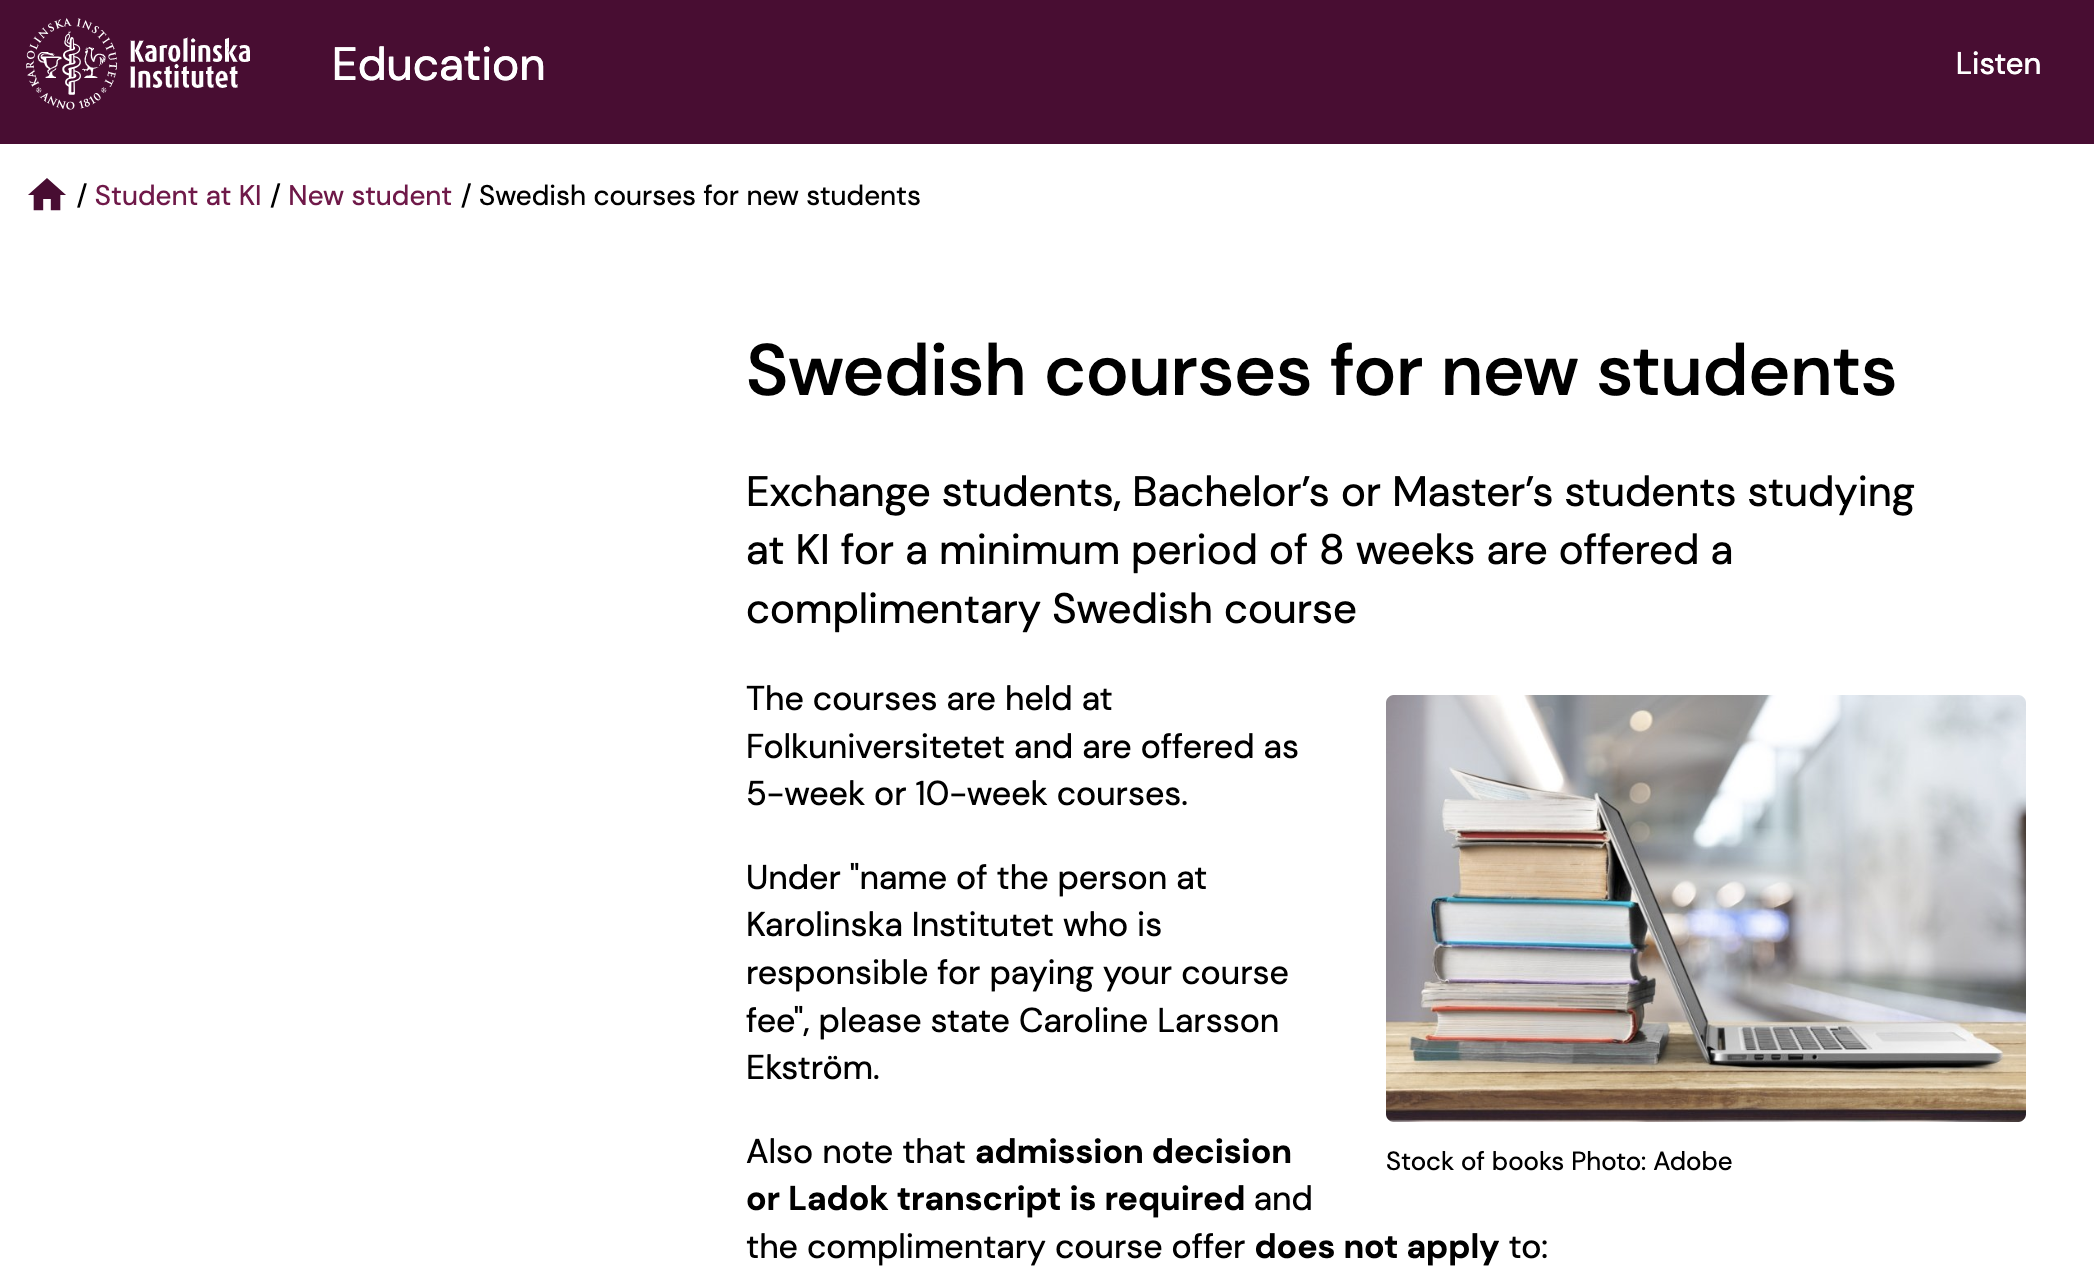This screenshot has height=1288, width=2094.
Task: Click the paragraph mentioning Folkuniversitetet courses
Action: point(1022,746)
